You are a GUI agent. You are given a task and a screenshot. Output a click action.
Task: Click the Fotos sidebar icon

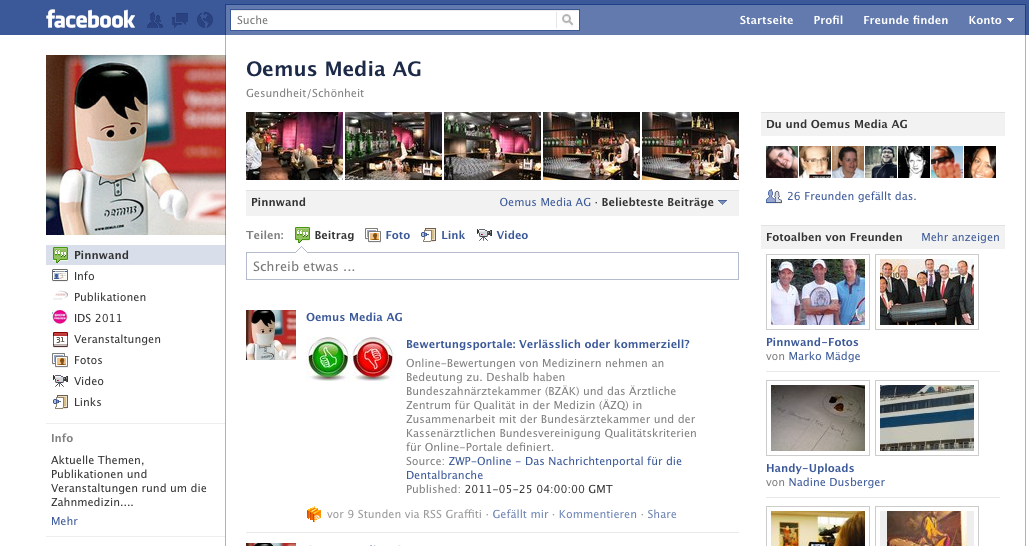(x=60, y=360)
